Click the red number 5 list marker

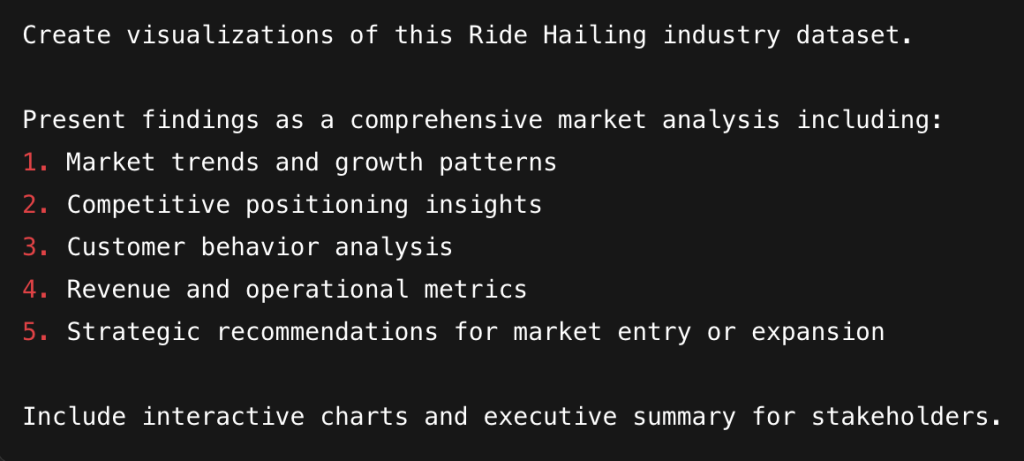coord(36,332)
